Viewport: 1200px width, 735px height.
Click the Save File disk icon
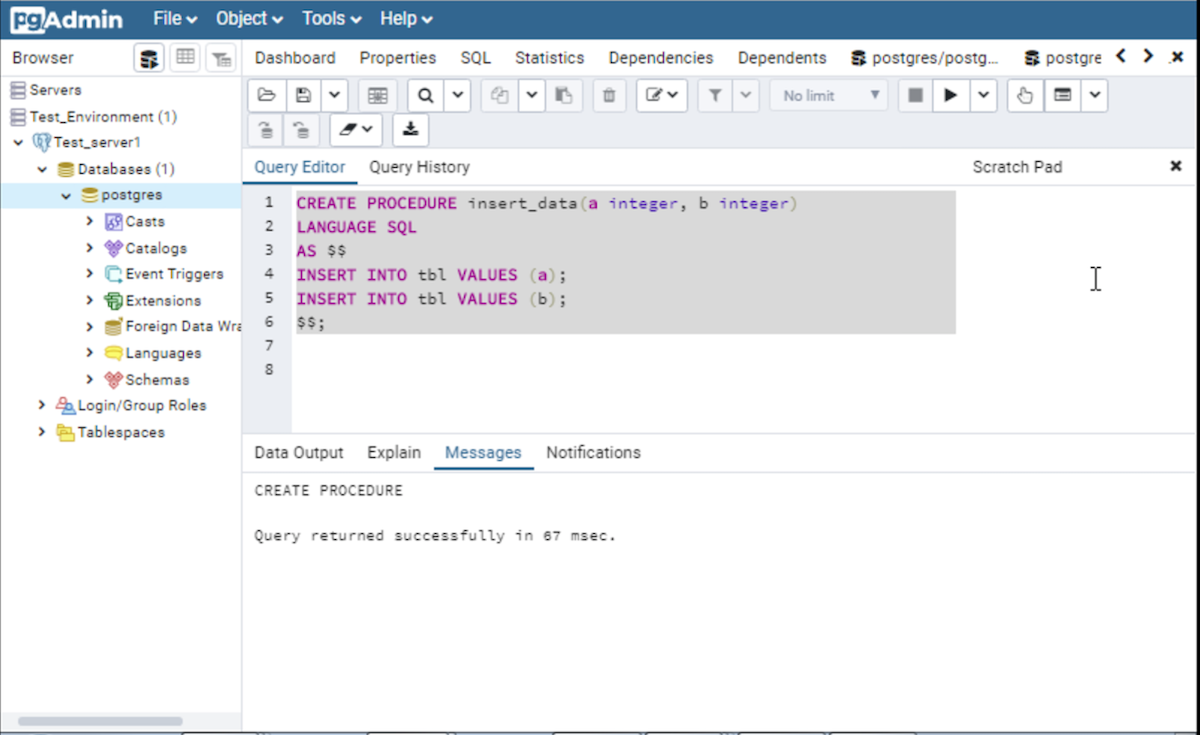(304, 96)
